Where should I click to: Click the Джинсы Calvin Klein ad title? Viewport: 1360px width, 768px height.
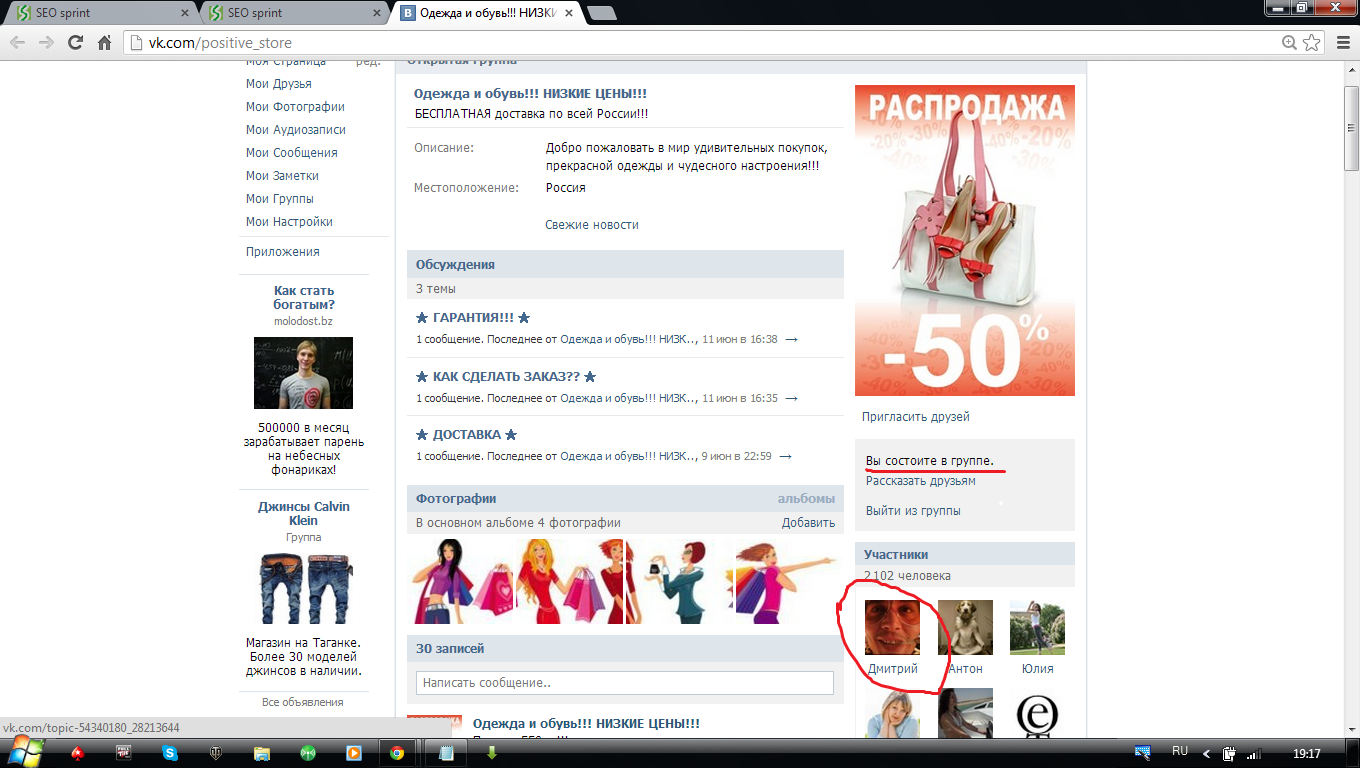tap(304, 513)
